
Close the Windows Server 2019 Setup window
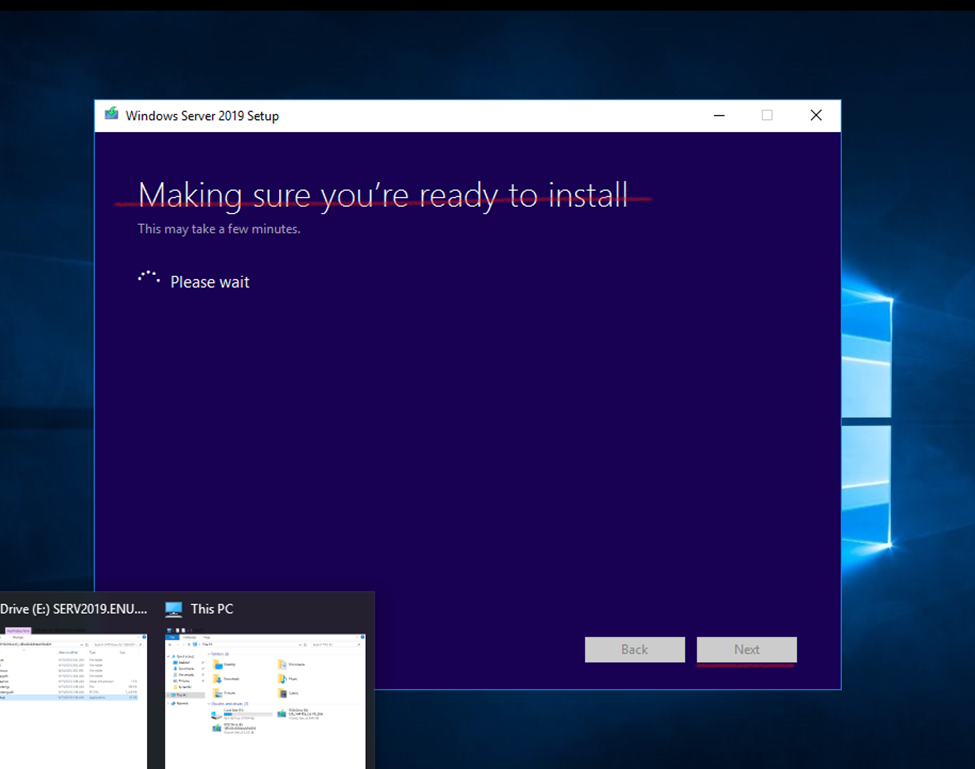(816, 116)
